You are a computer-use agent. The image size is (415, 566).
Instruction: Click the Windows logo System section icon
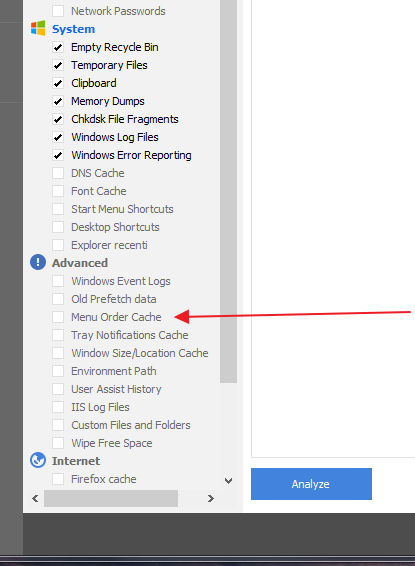(x=38, y=28)
